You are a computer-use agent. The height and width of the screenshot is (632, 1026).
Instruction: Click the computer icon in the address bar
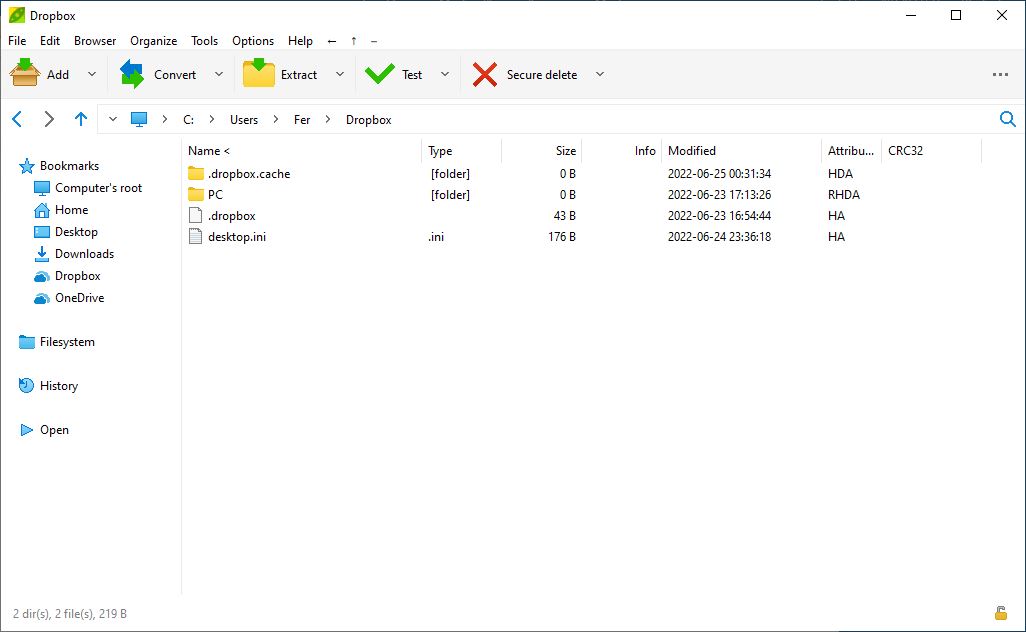139,120
